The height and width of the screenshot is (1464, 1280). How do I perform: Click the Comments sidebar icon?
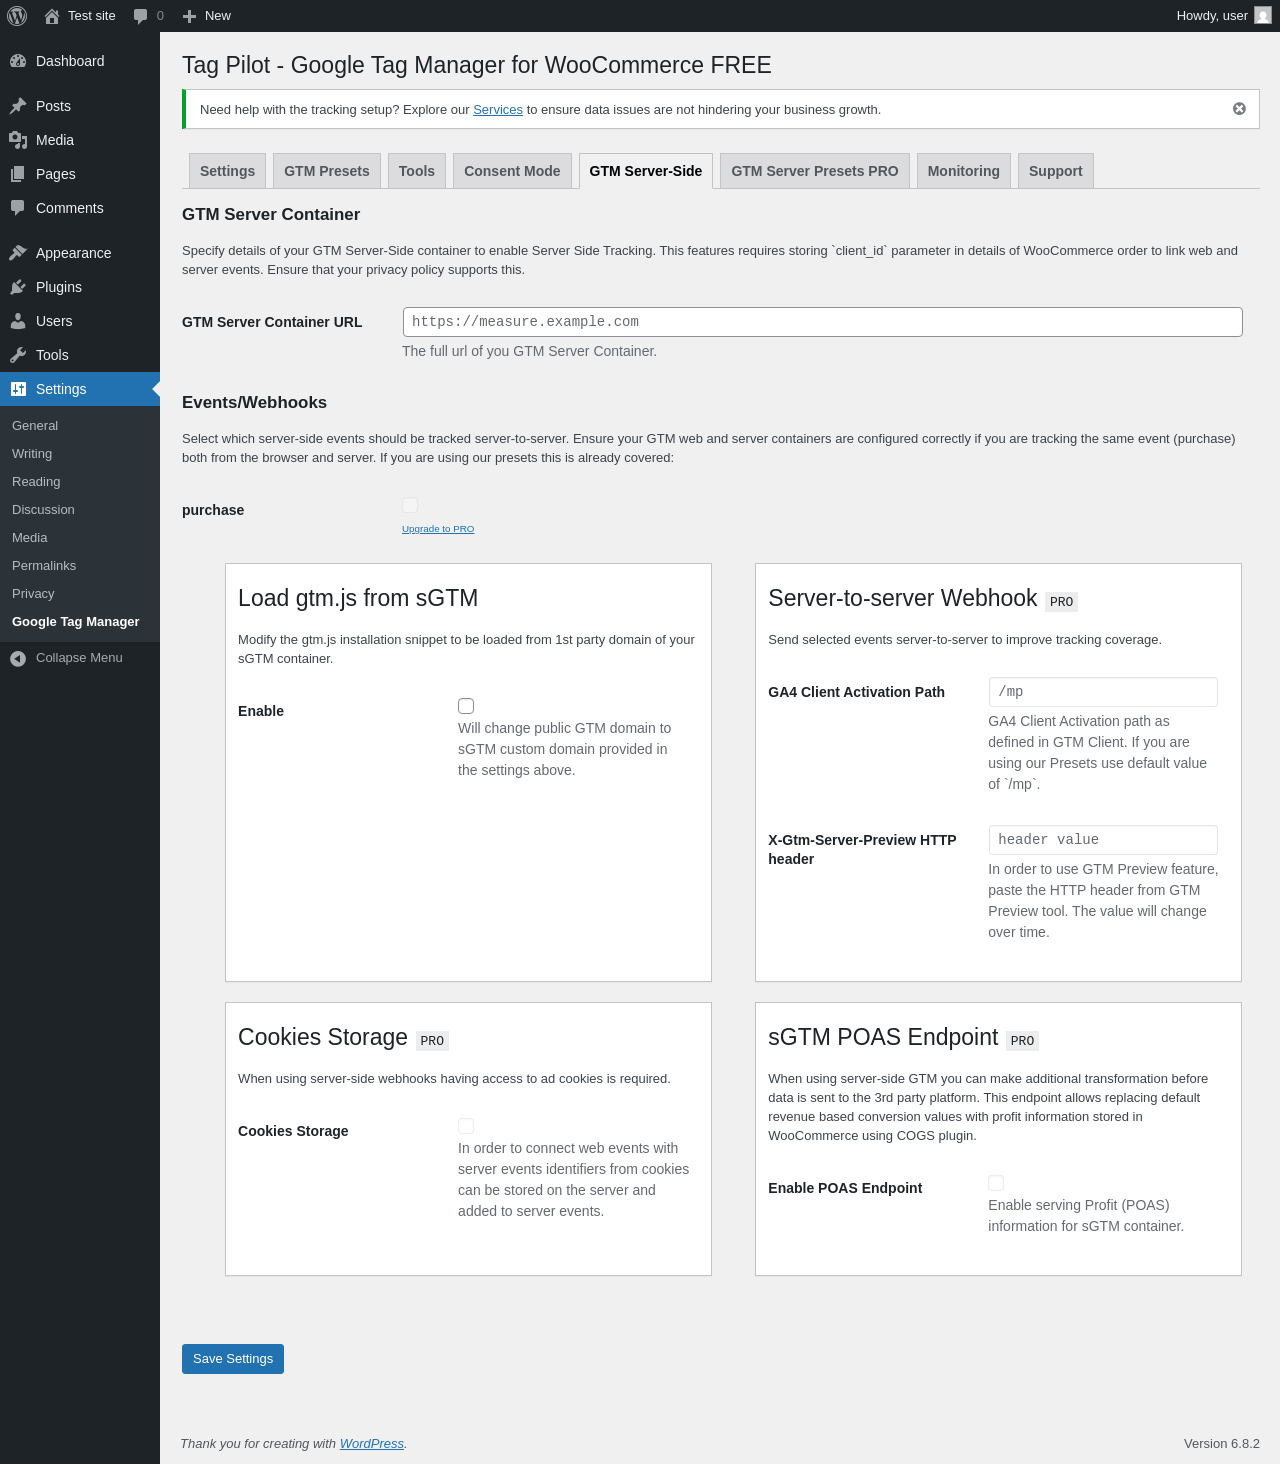click(18, 208)
